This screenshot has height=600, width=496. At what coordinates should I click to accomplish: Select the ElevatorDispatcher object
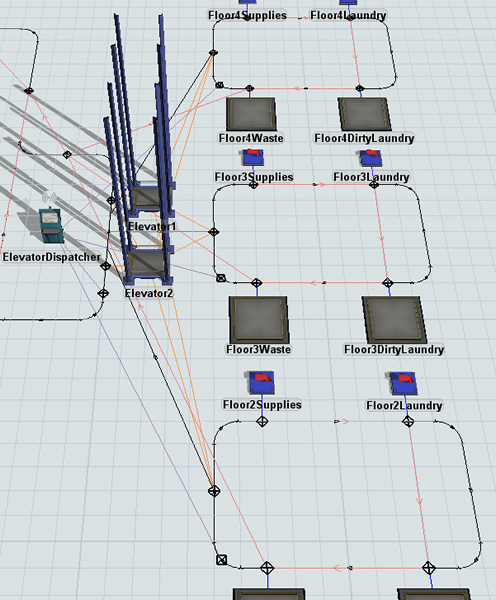pos(51,225)
